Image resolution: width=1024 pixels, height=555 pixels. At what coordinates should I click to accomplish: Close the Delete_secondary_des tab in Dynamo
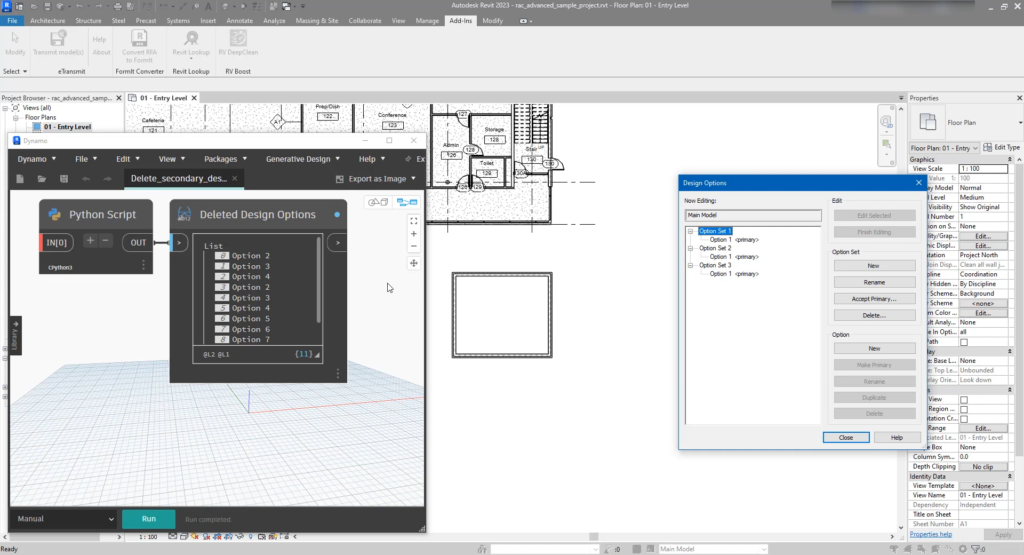234,178
